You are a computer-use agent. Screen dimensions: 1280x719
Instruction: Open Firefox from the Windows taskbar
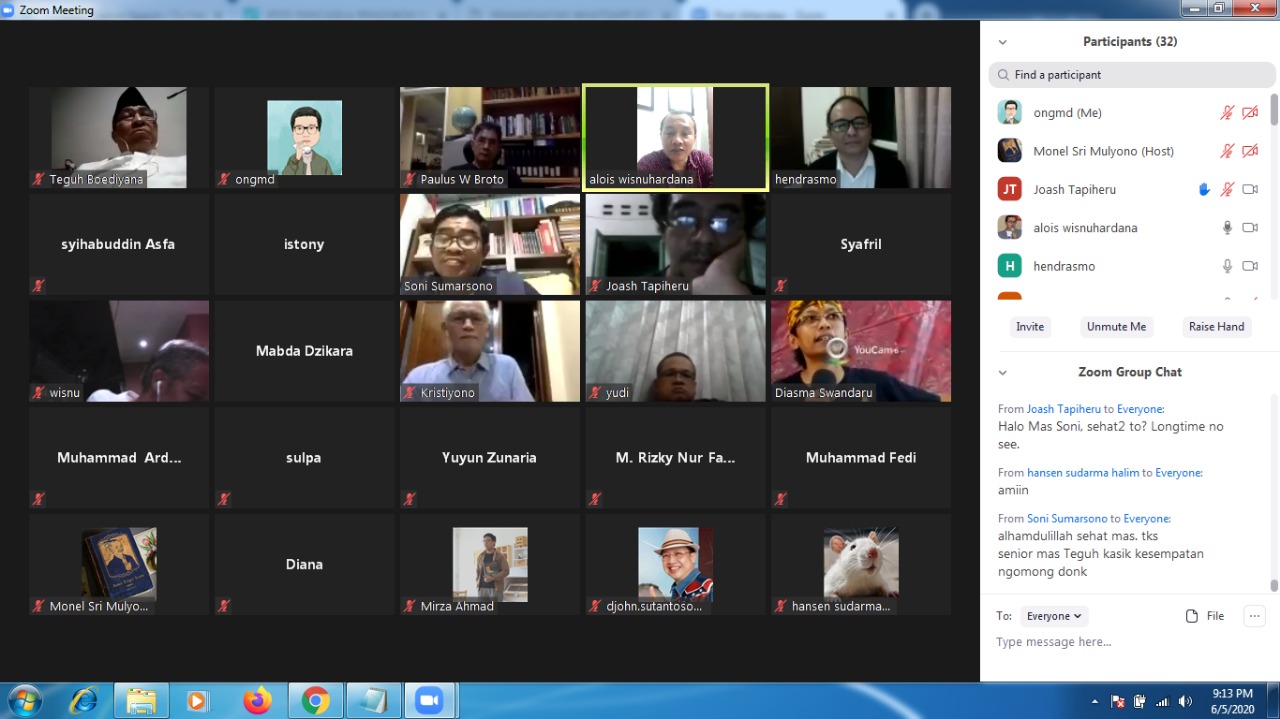point(257,701)
